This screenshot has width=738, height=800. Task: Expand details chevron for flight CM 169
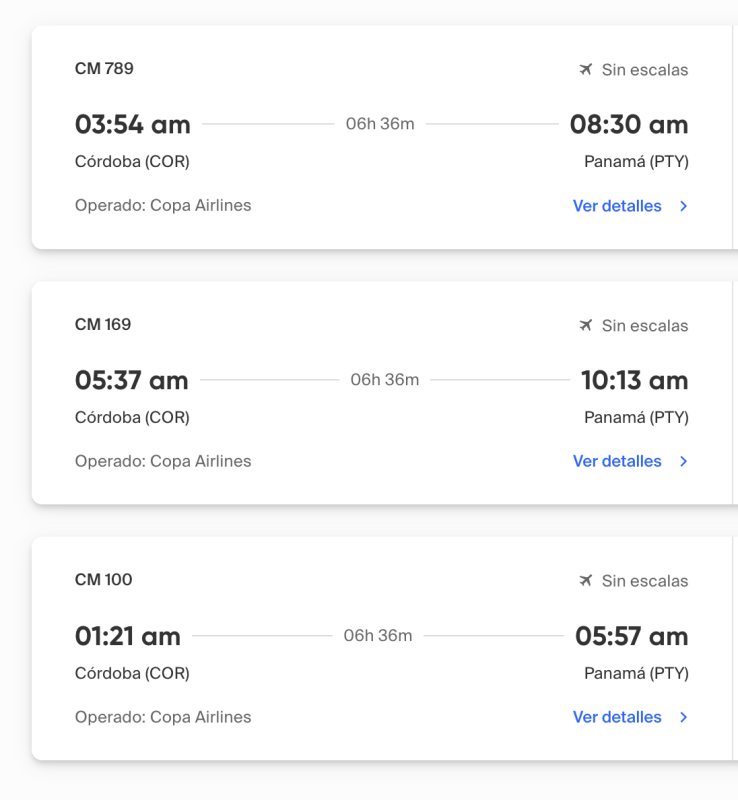684,461
